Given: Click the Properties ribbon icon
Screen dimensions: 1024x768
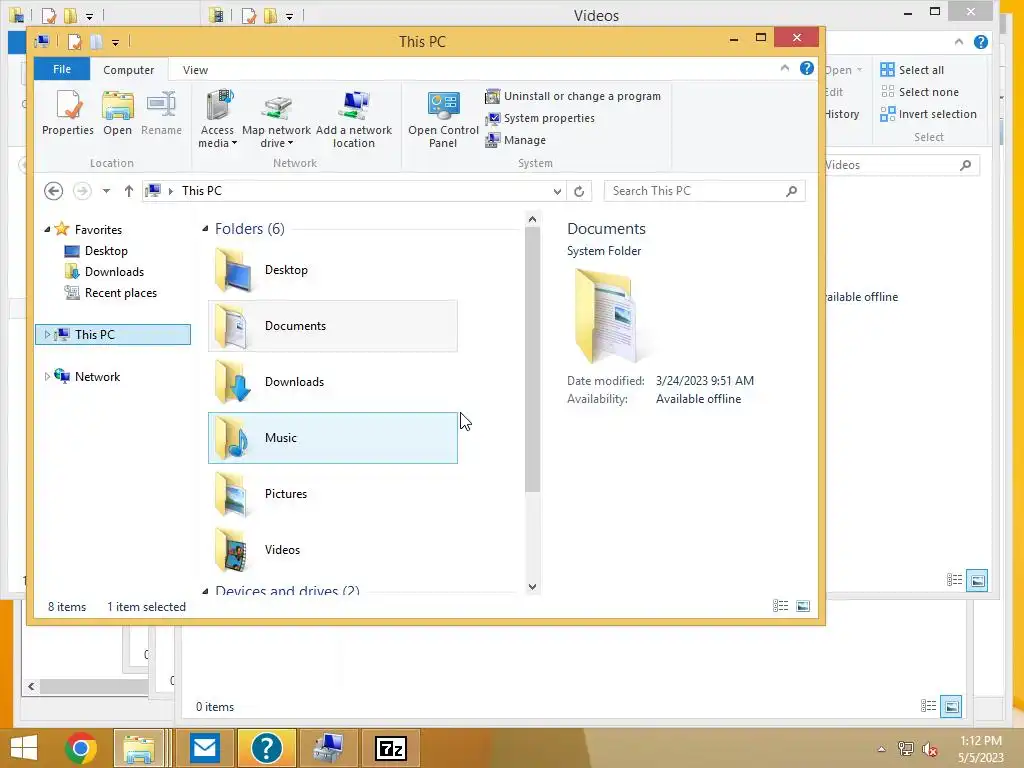Looking at the screenshot, I should point(68,112).
